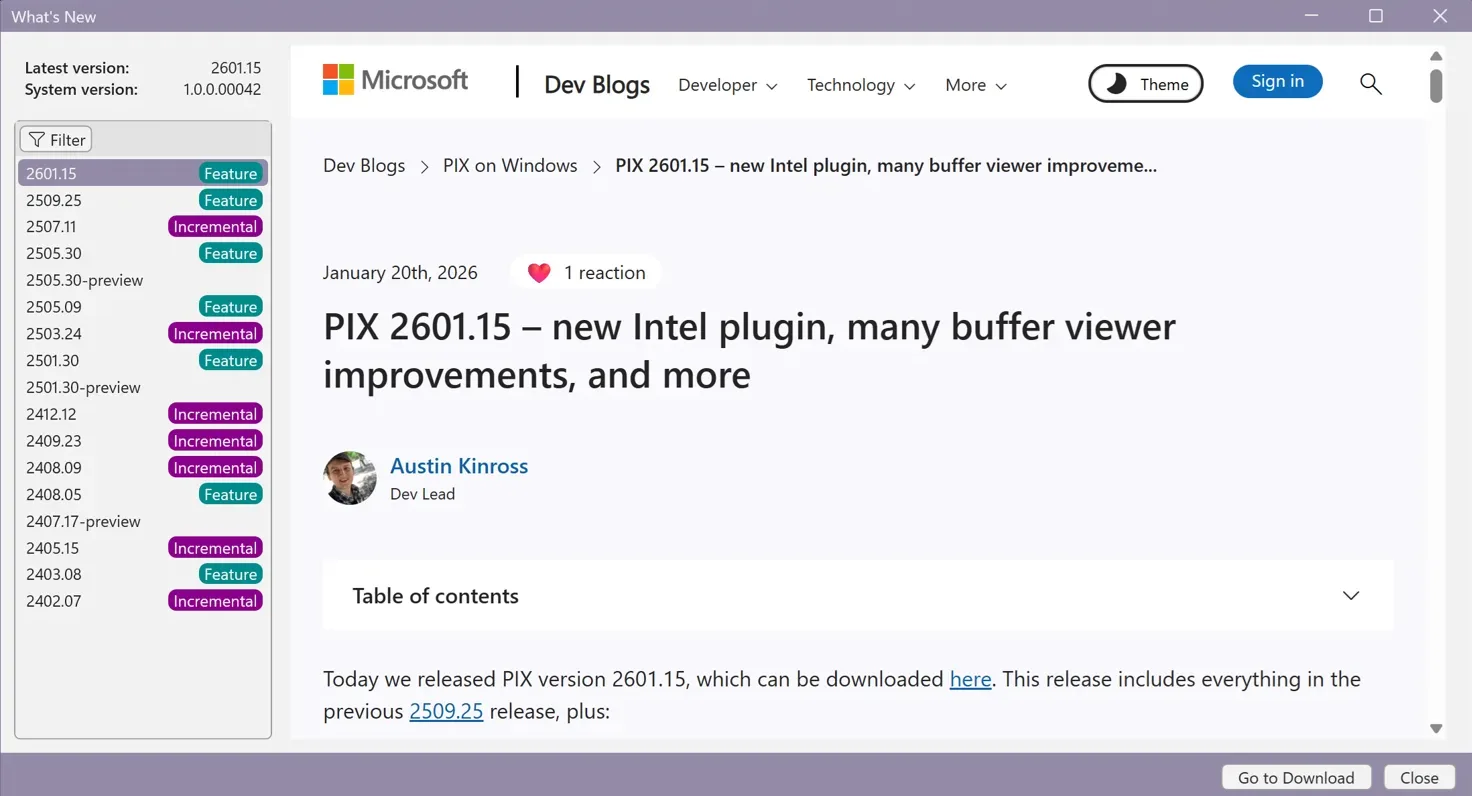Viewport: 1472px width, 796px height.
Task: Toggle the site Theme switch
Action: [x=1145, y=84]
